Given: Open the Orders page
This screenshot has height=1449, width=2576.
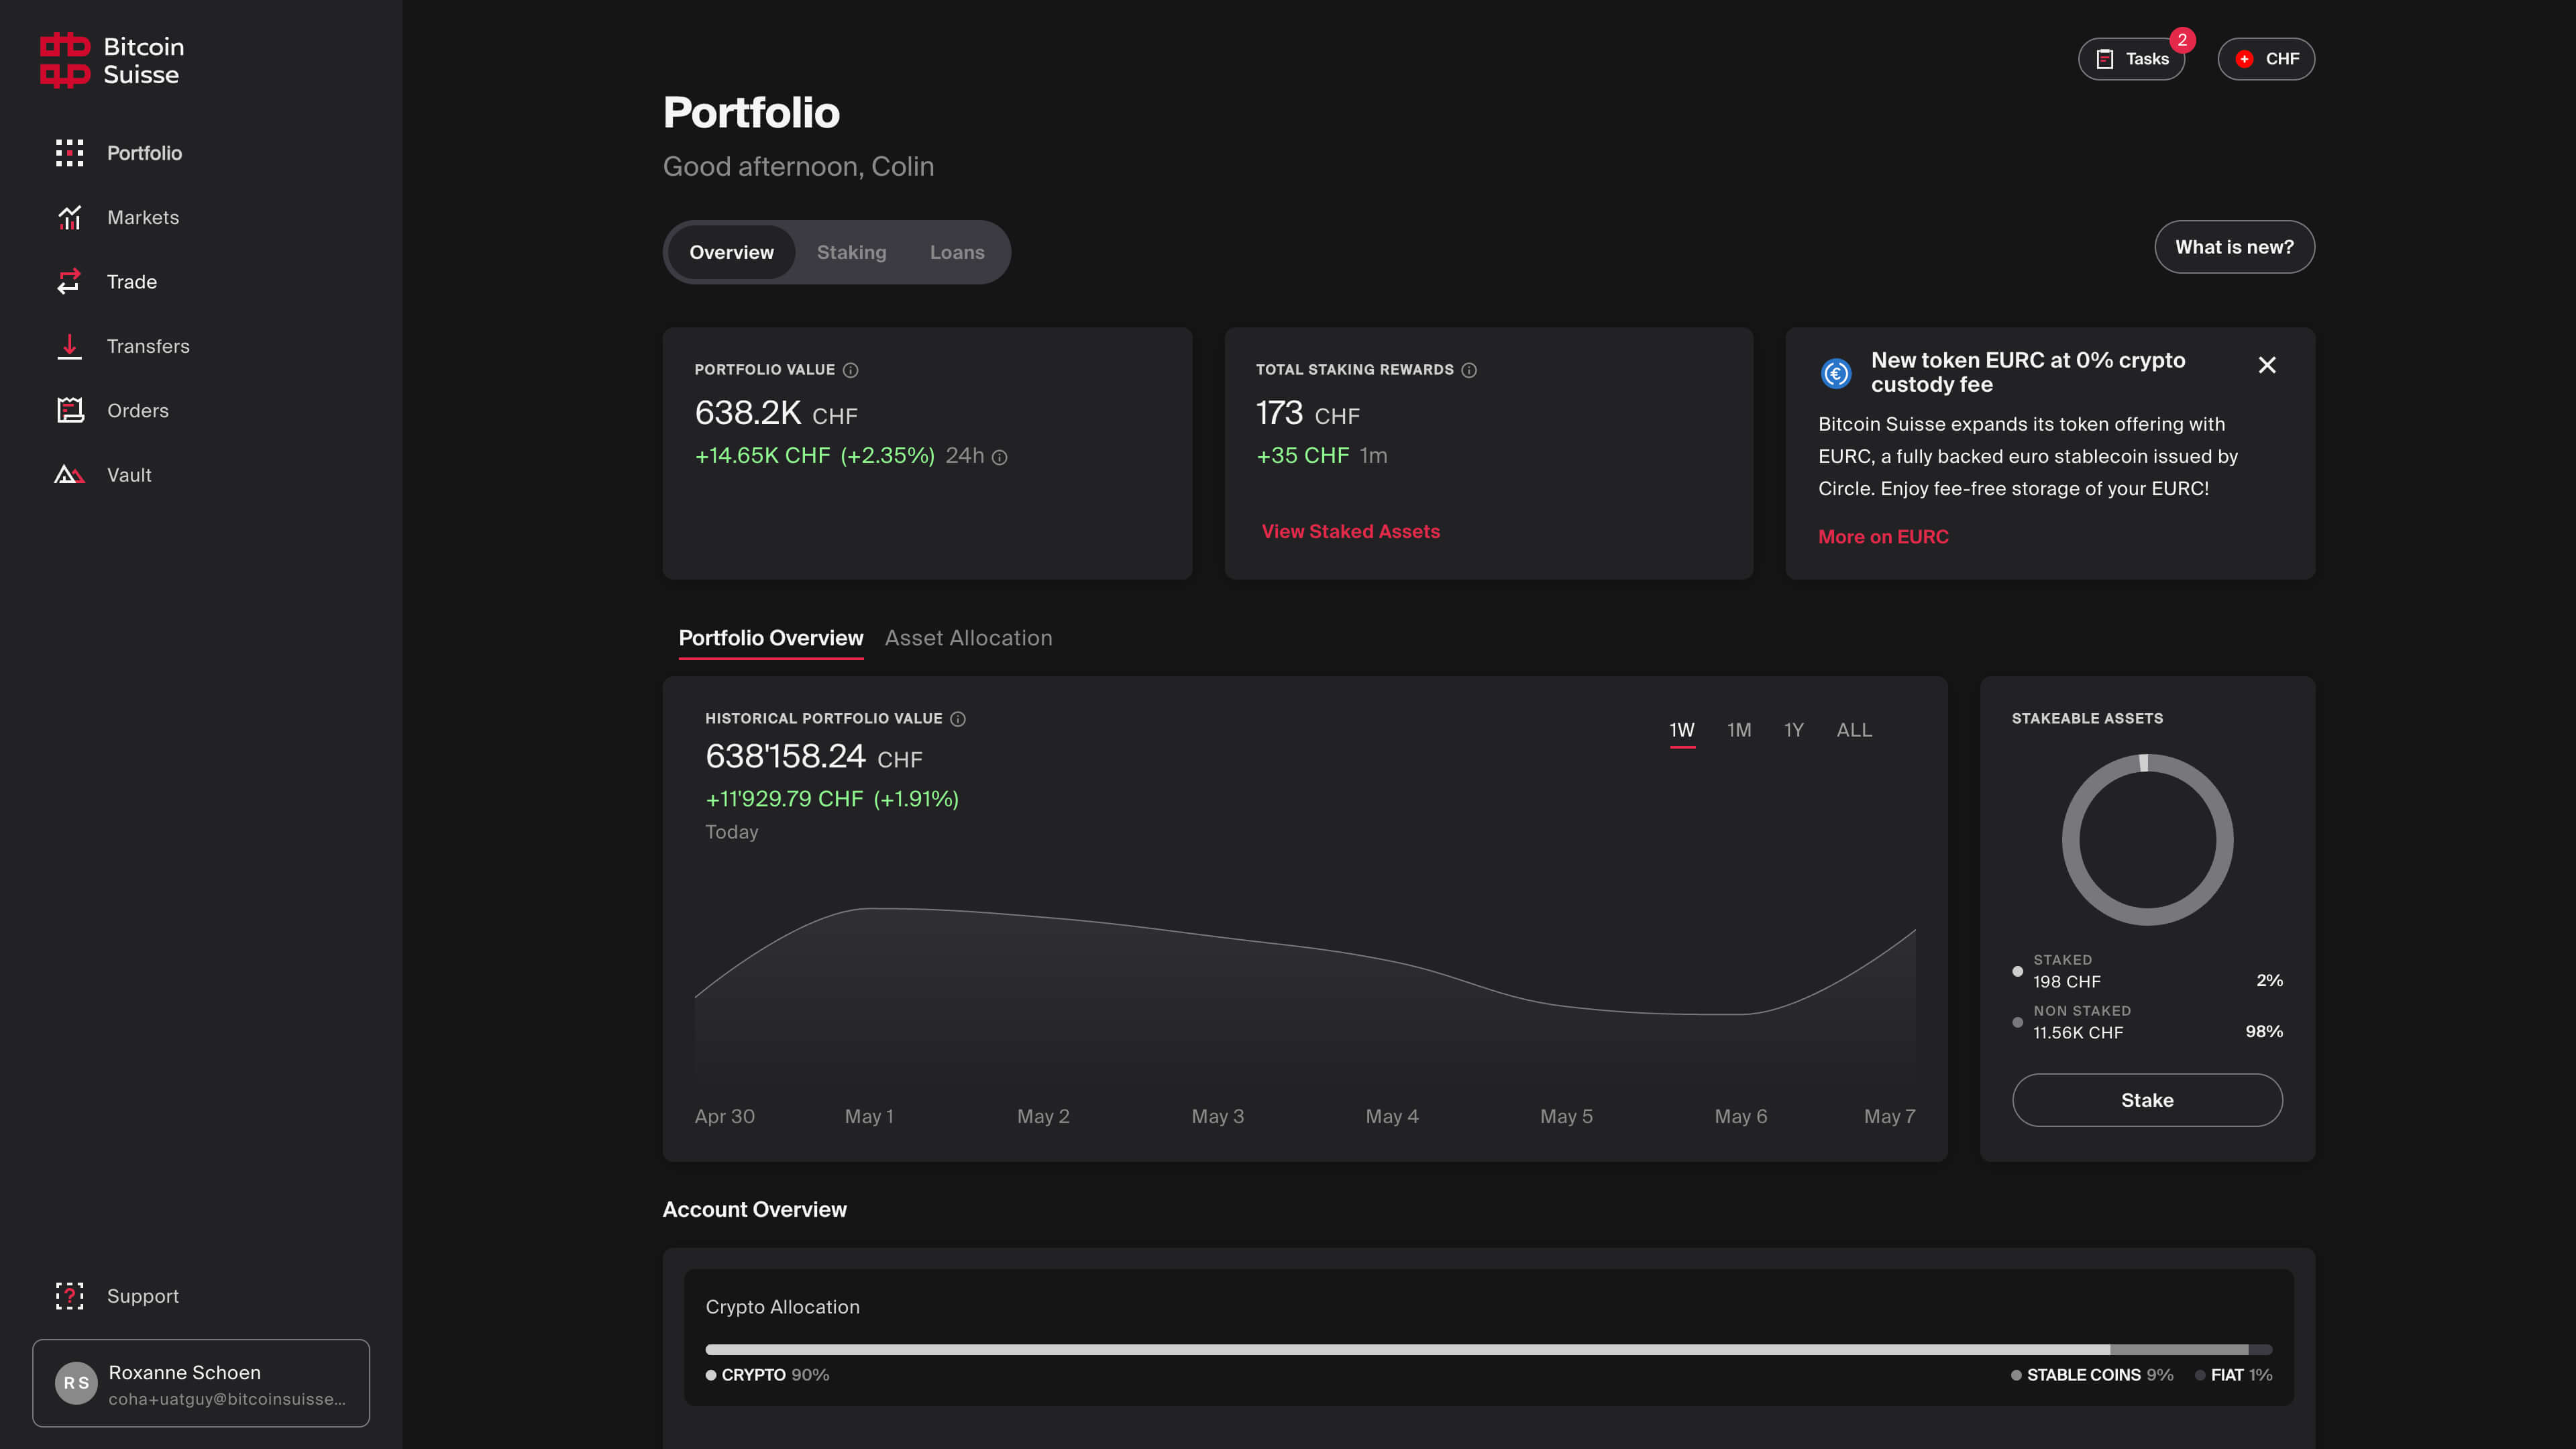Looking at the screenshot, I should click(x=138, y=411).
